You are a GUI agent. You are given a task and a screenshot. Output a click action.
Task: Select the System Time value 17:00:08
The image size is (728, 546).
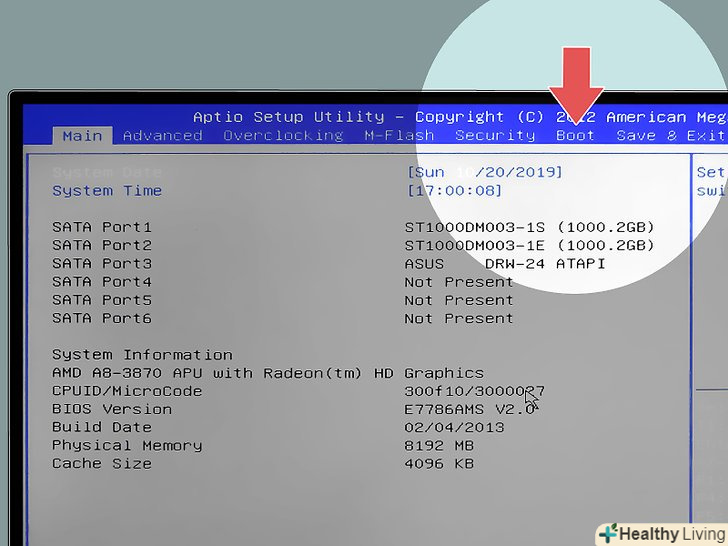pyautogui.click(x=455, y=191)
